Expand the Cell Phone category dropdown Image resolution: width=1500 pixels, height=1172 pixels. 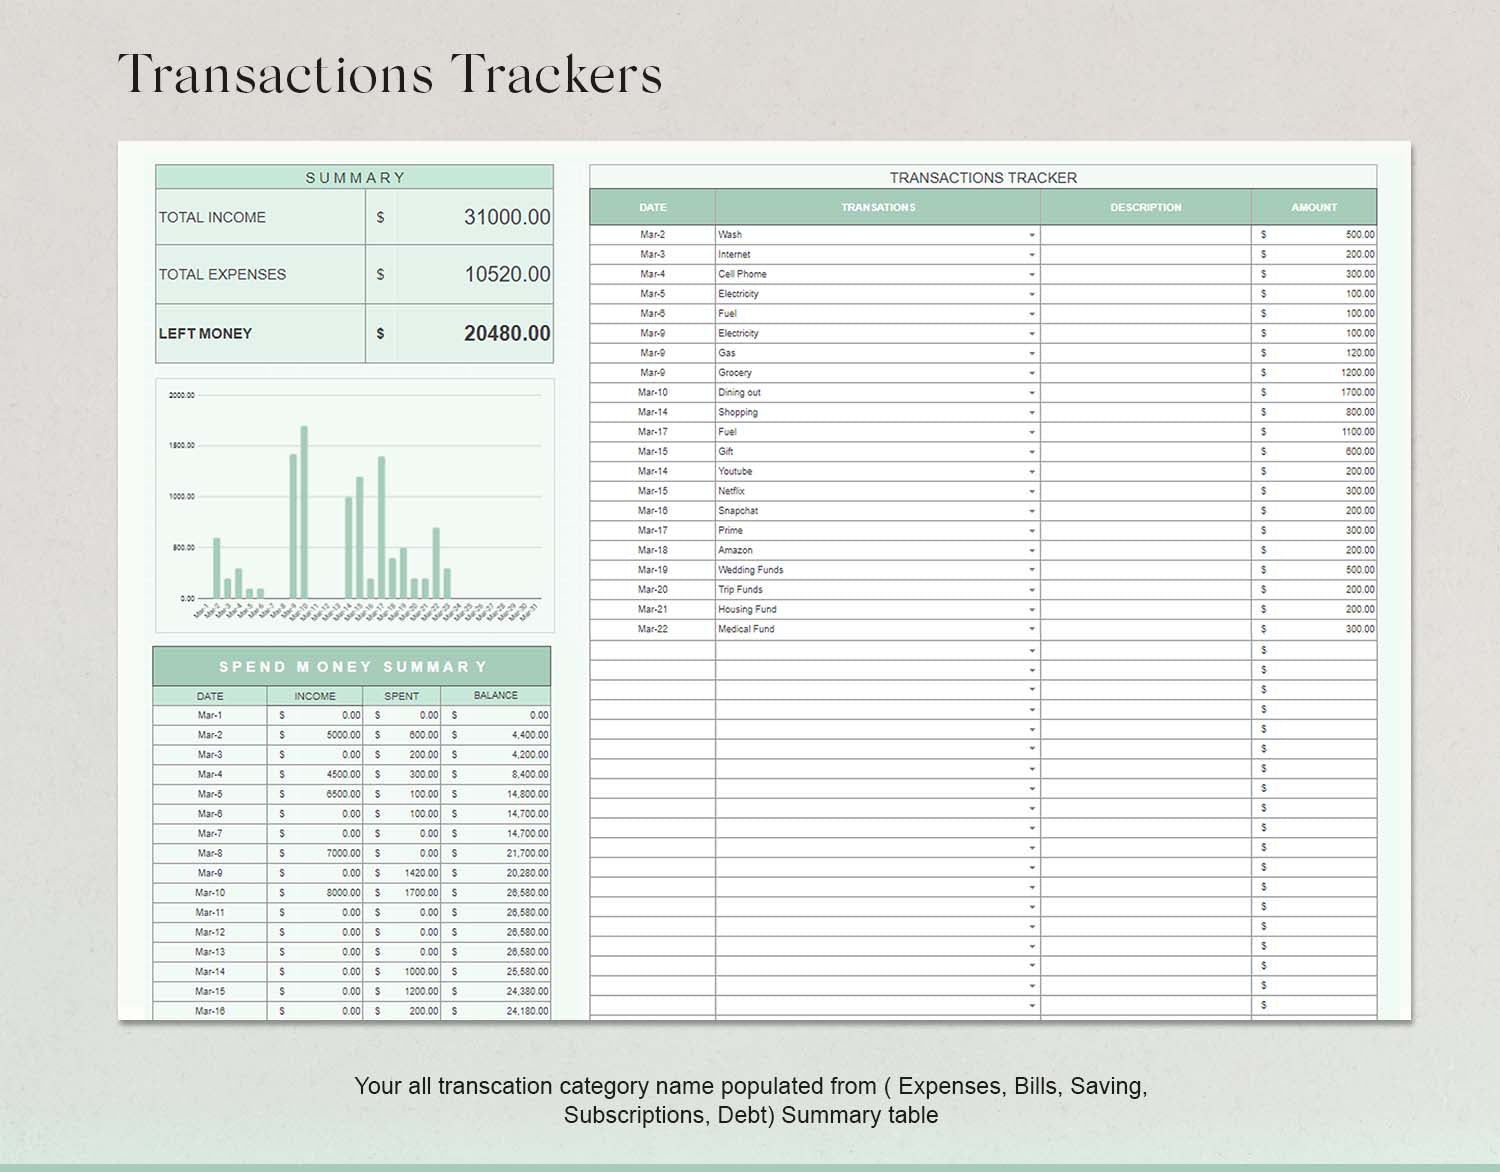click(1031, 274)
